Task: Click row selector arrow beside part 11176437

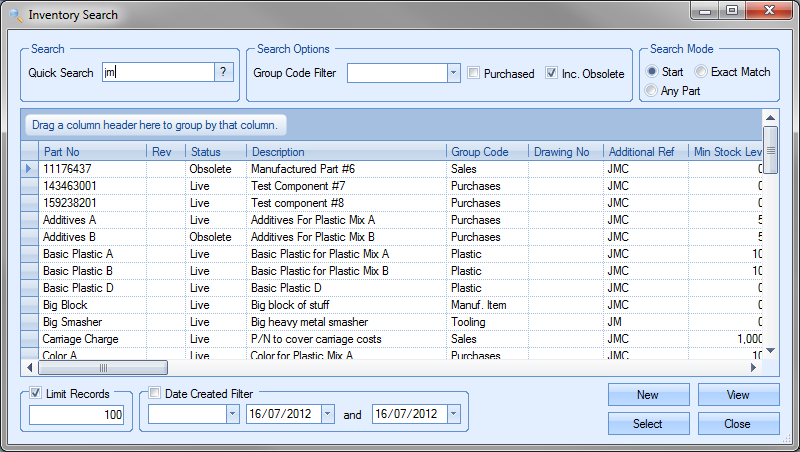Action: 29,169
